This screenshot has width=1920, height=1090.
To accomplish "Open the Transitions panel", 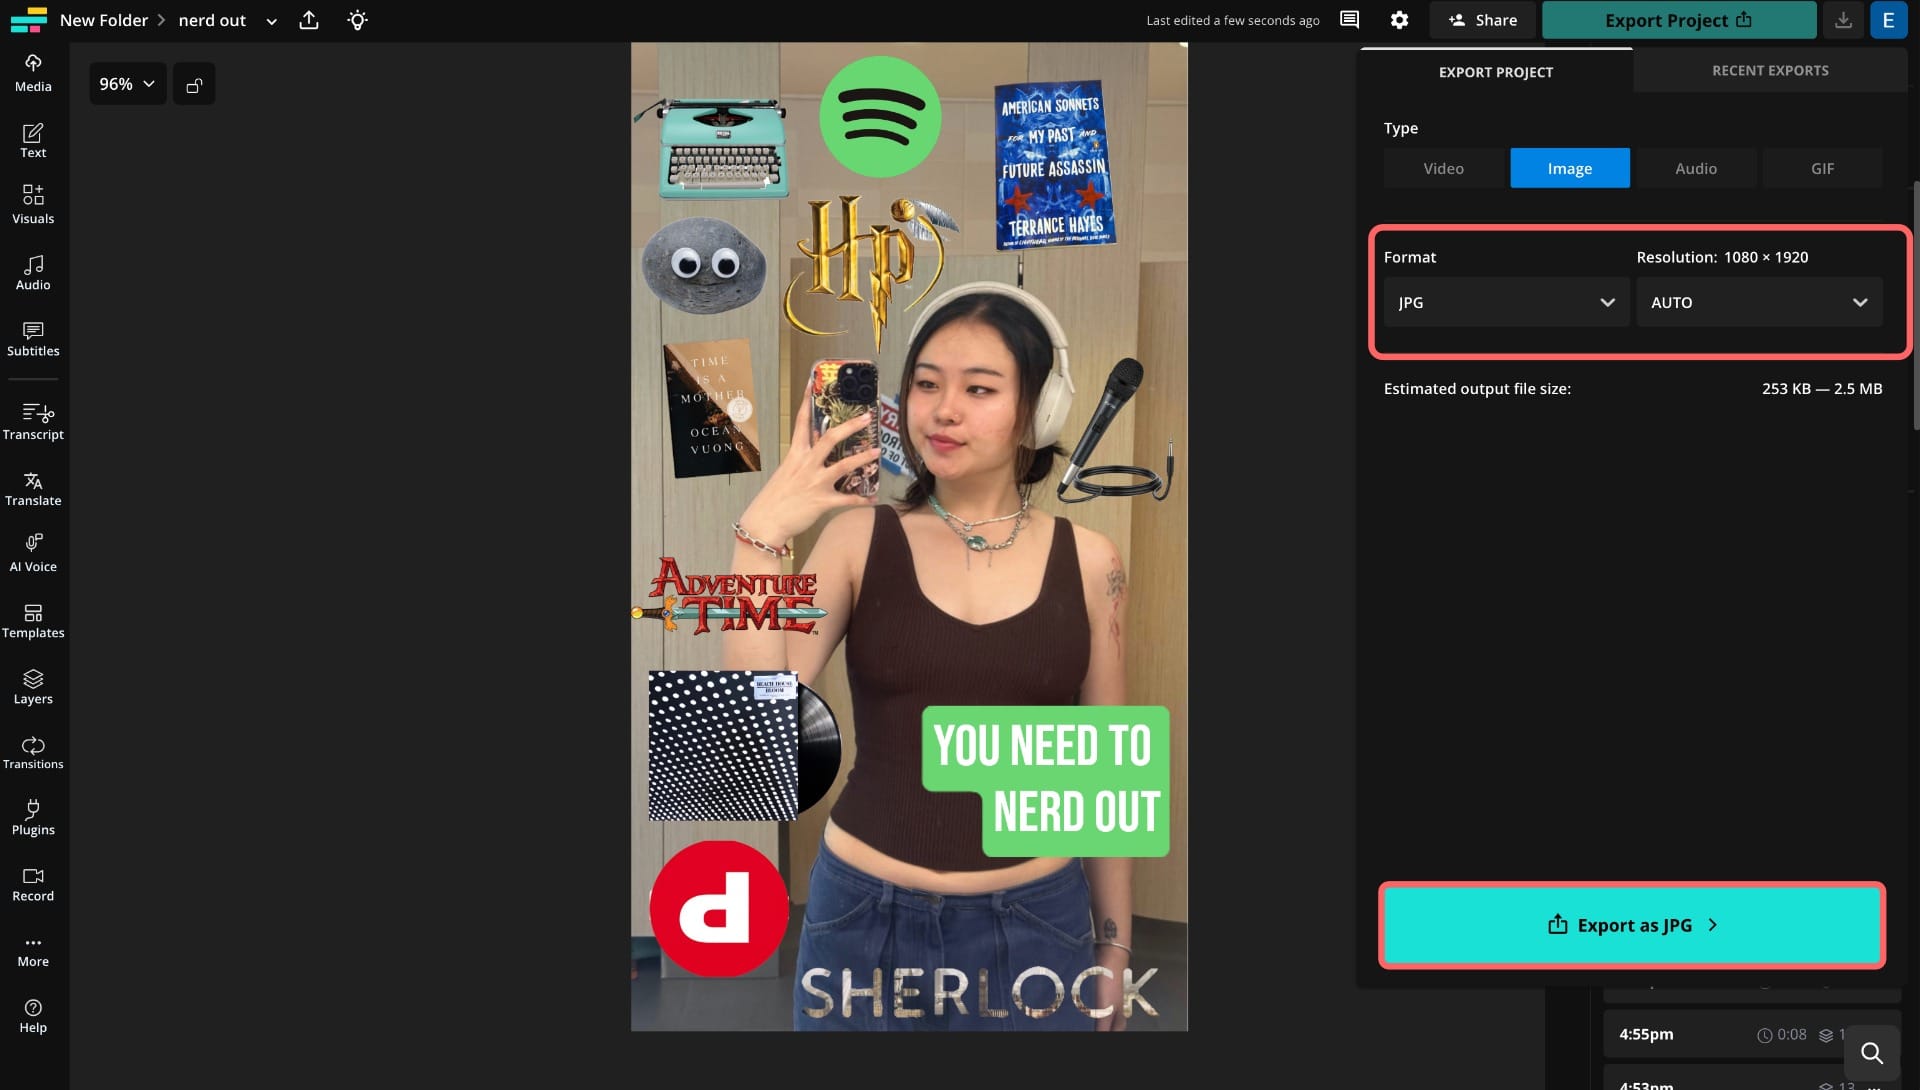I will pyautogui.click(x=33, y=752).
